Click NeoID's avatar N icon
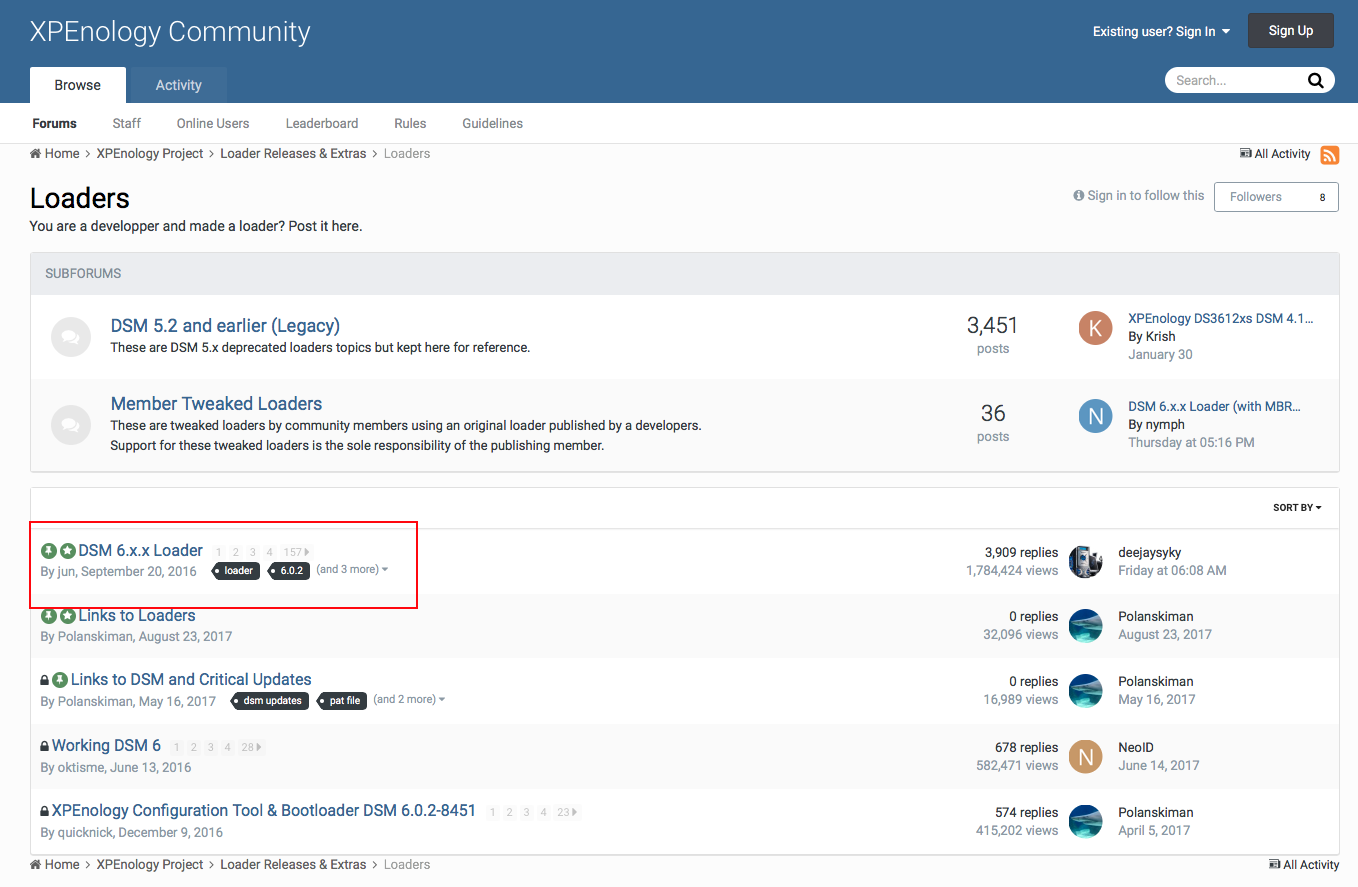Viewport: 1358px width, 887px height. [x=1085, y=756]
